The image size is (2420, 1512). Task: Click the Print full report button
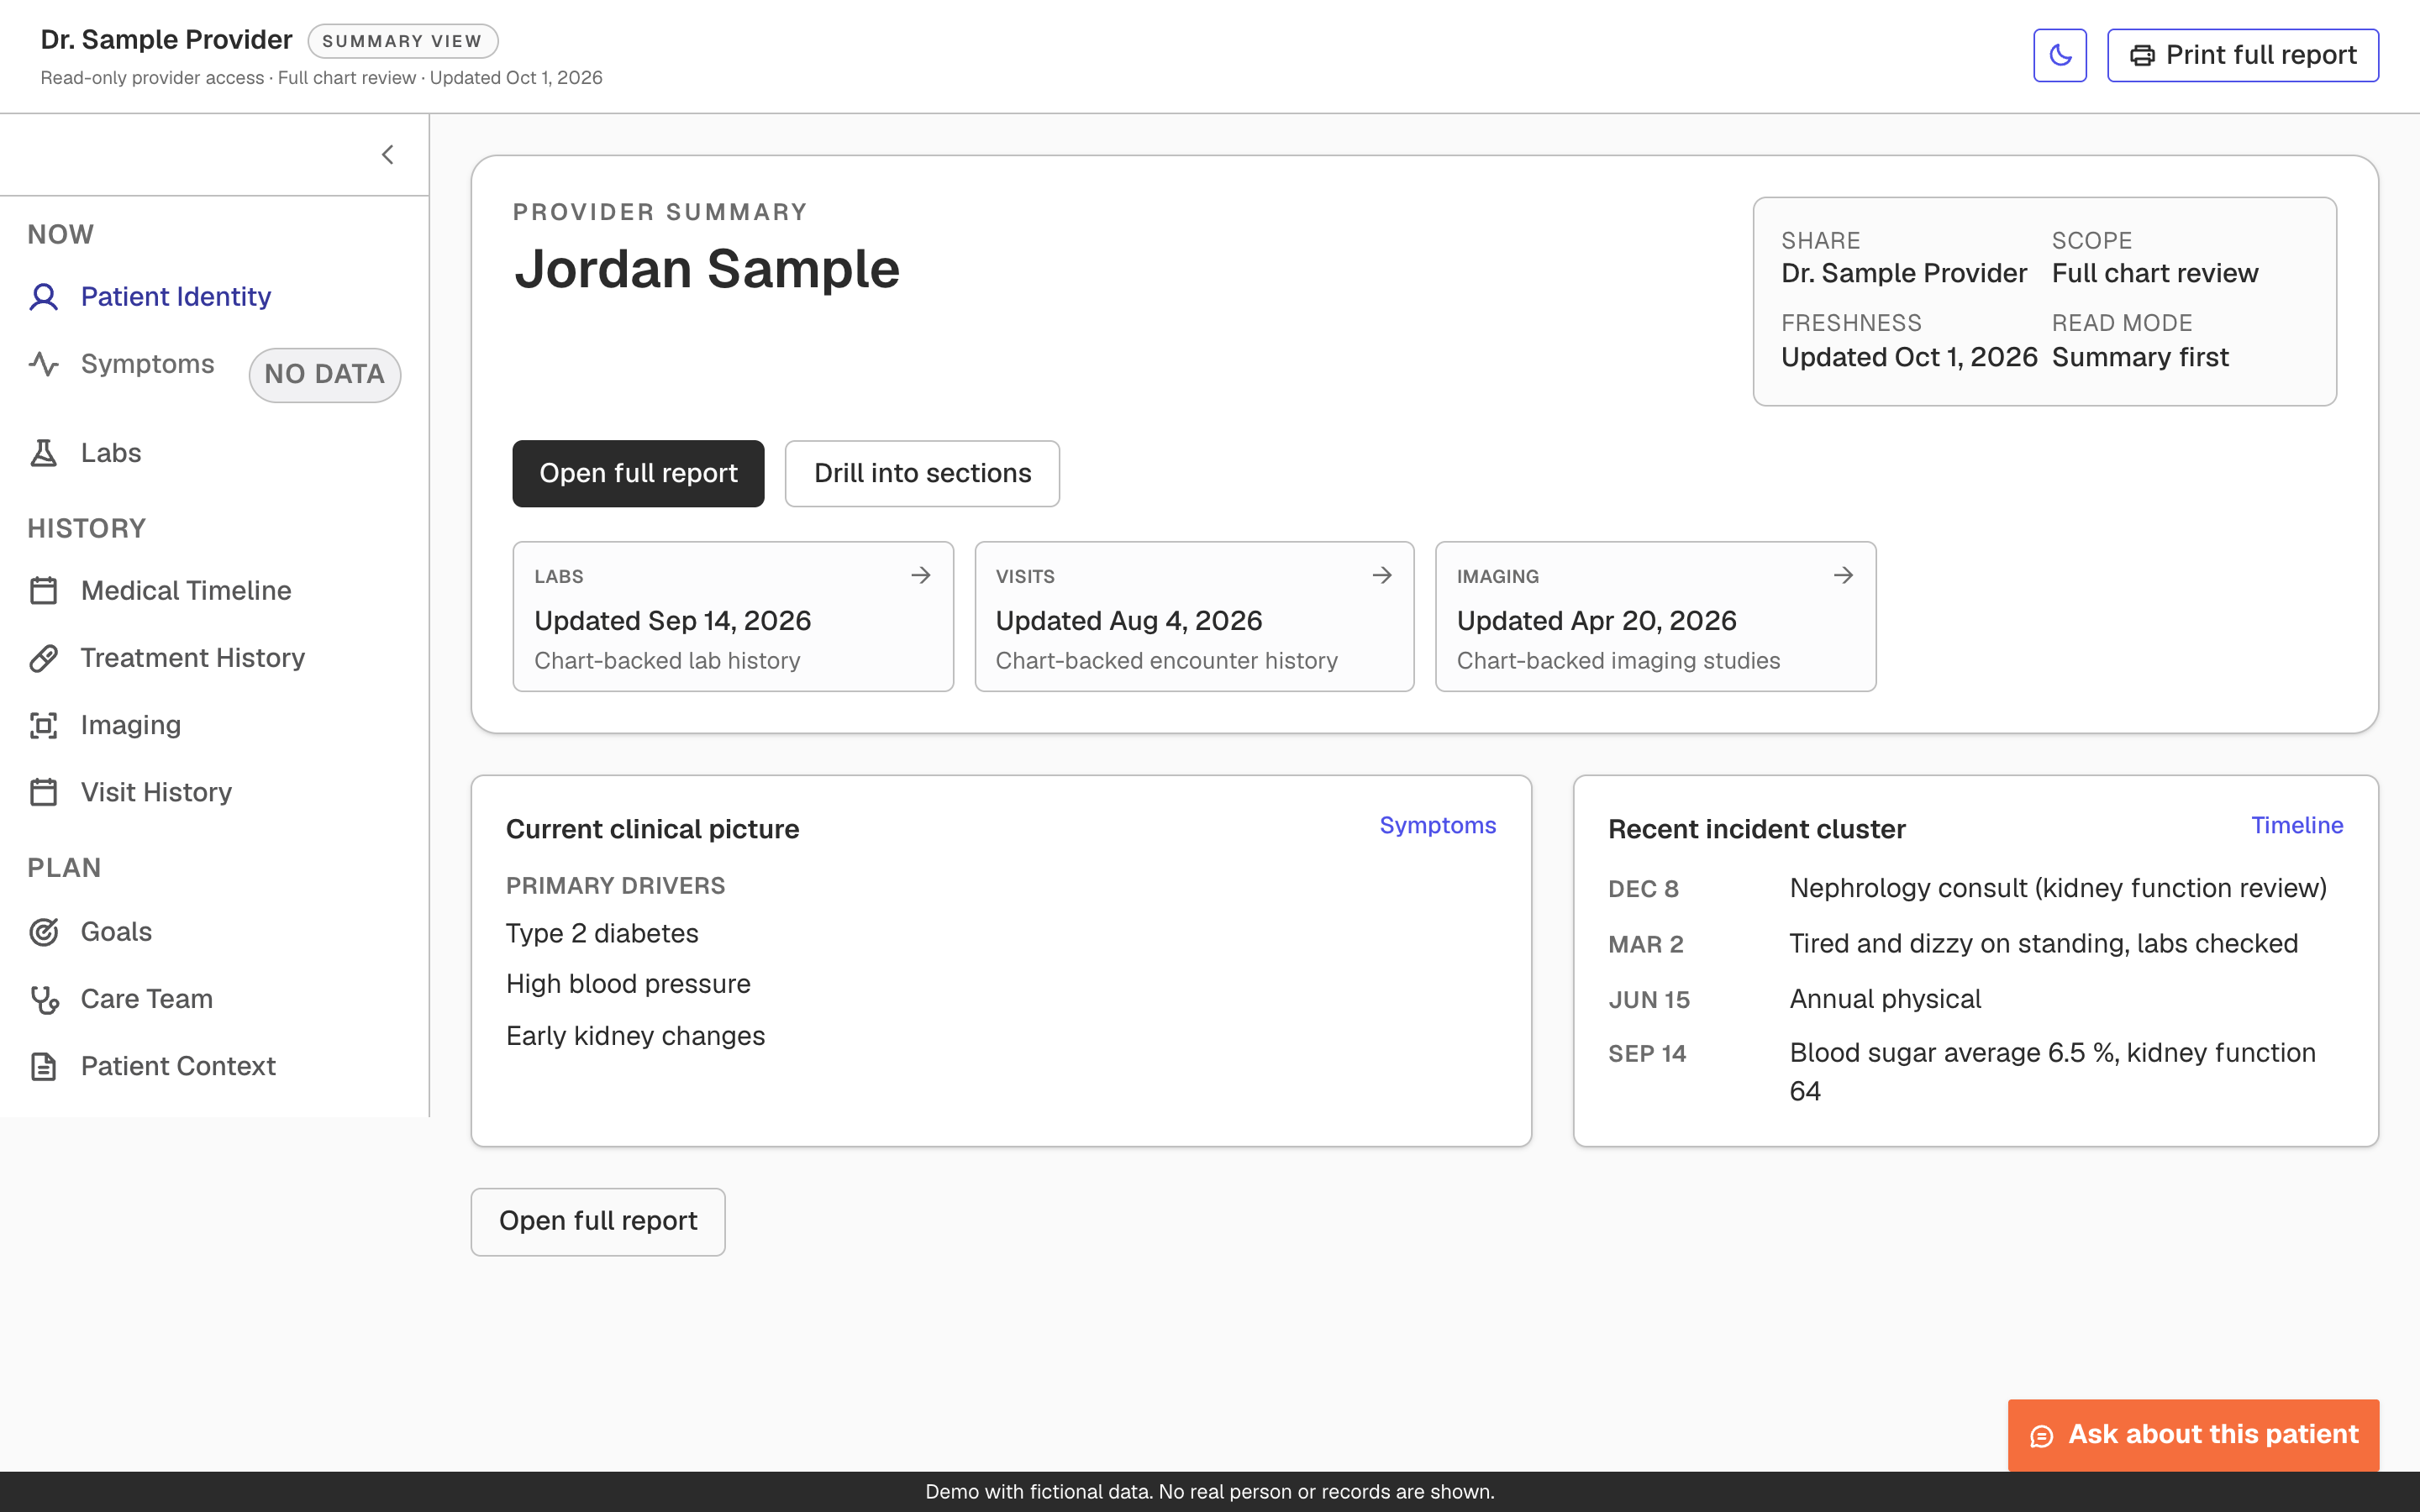click(2242, 55)
